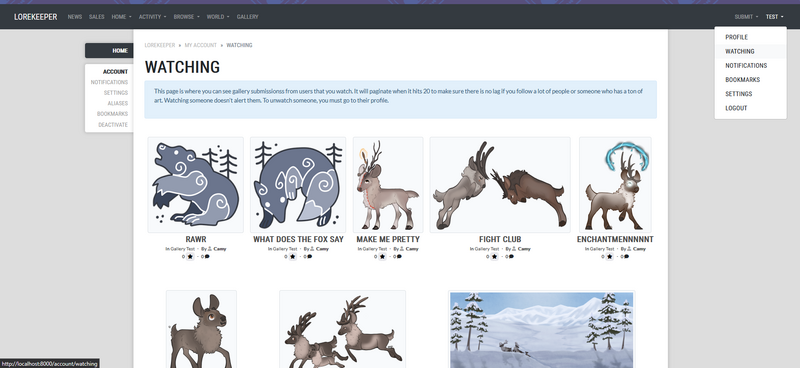This screenshot has width=800, height=368.
Task: Click the Fight Club title link
Action: pyautogui.click(x=500, y=239)
